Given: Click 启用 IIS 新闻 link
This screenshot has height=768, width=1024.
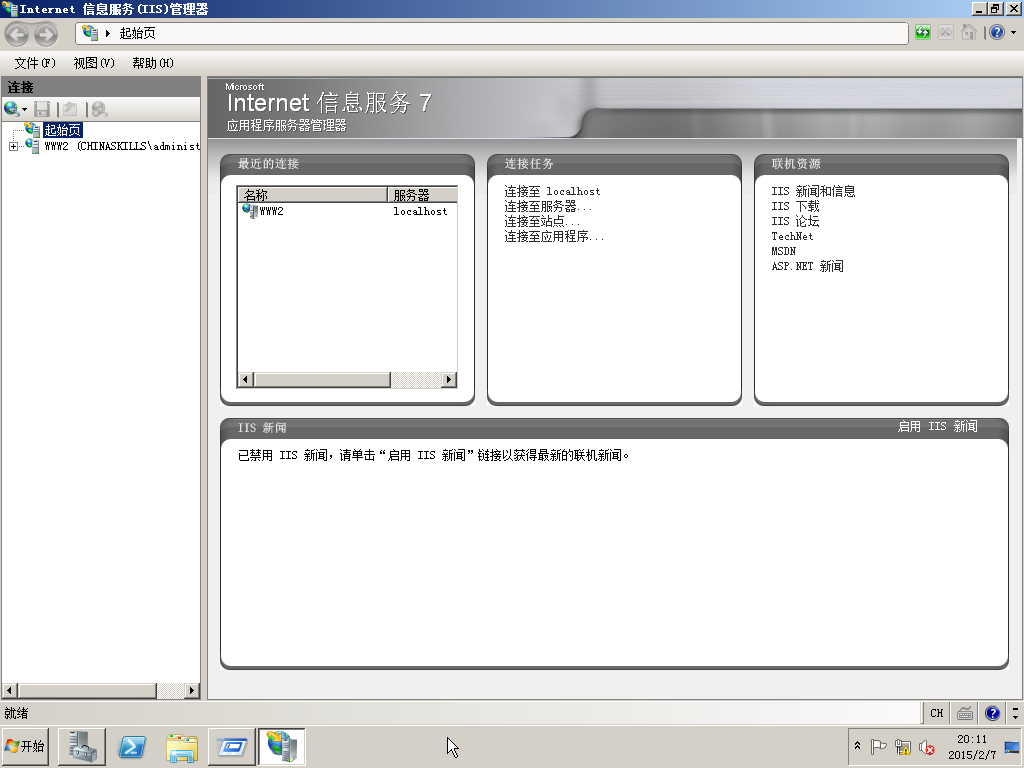Looking at the screenshot, I should [937, 426].
